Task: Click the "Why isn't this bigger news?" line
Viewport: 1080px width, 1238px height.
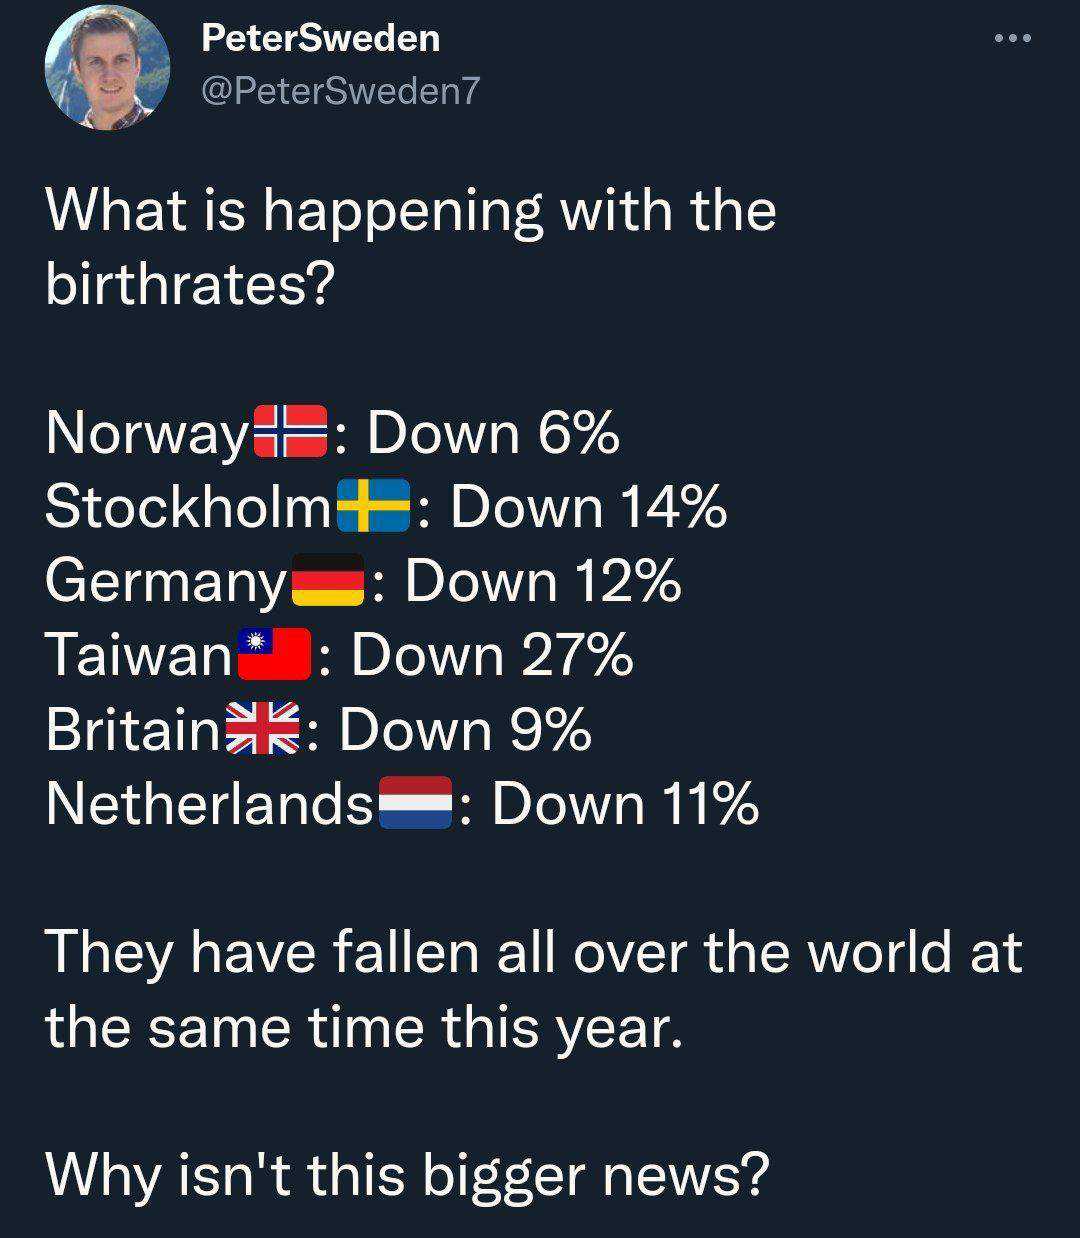Action: (408, 1174)
